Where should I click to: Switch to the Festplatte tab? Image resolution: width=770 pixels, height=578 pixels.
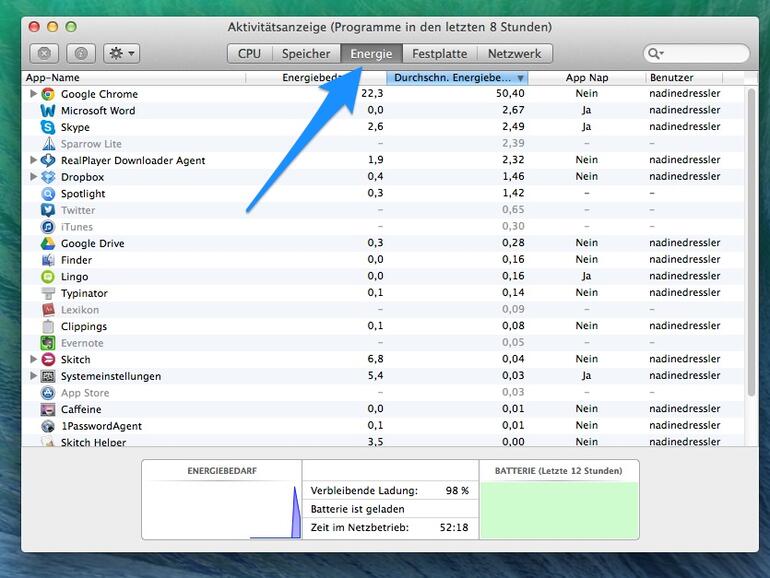pos(439,54)
